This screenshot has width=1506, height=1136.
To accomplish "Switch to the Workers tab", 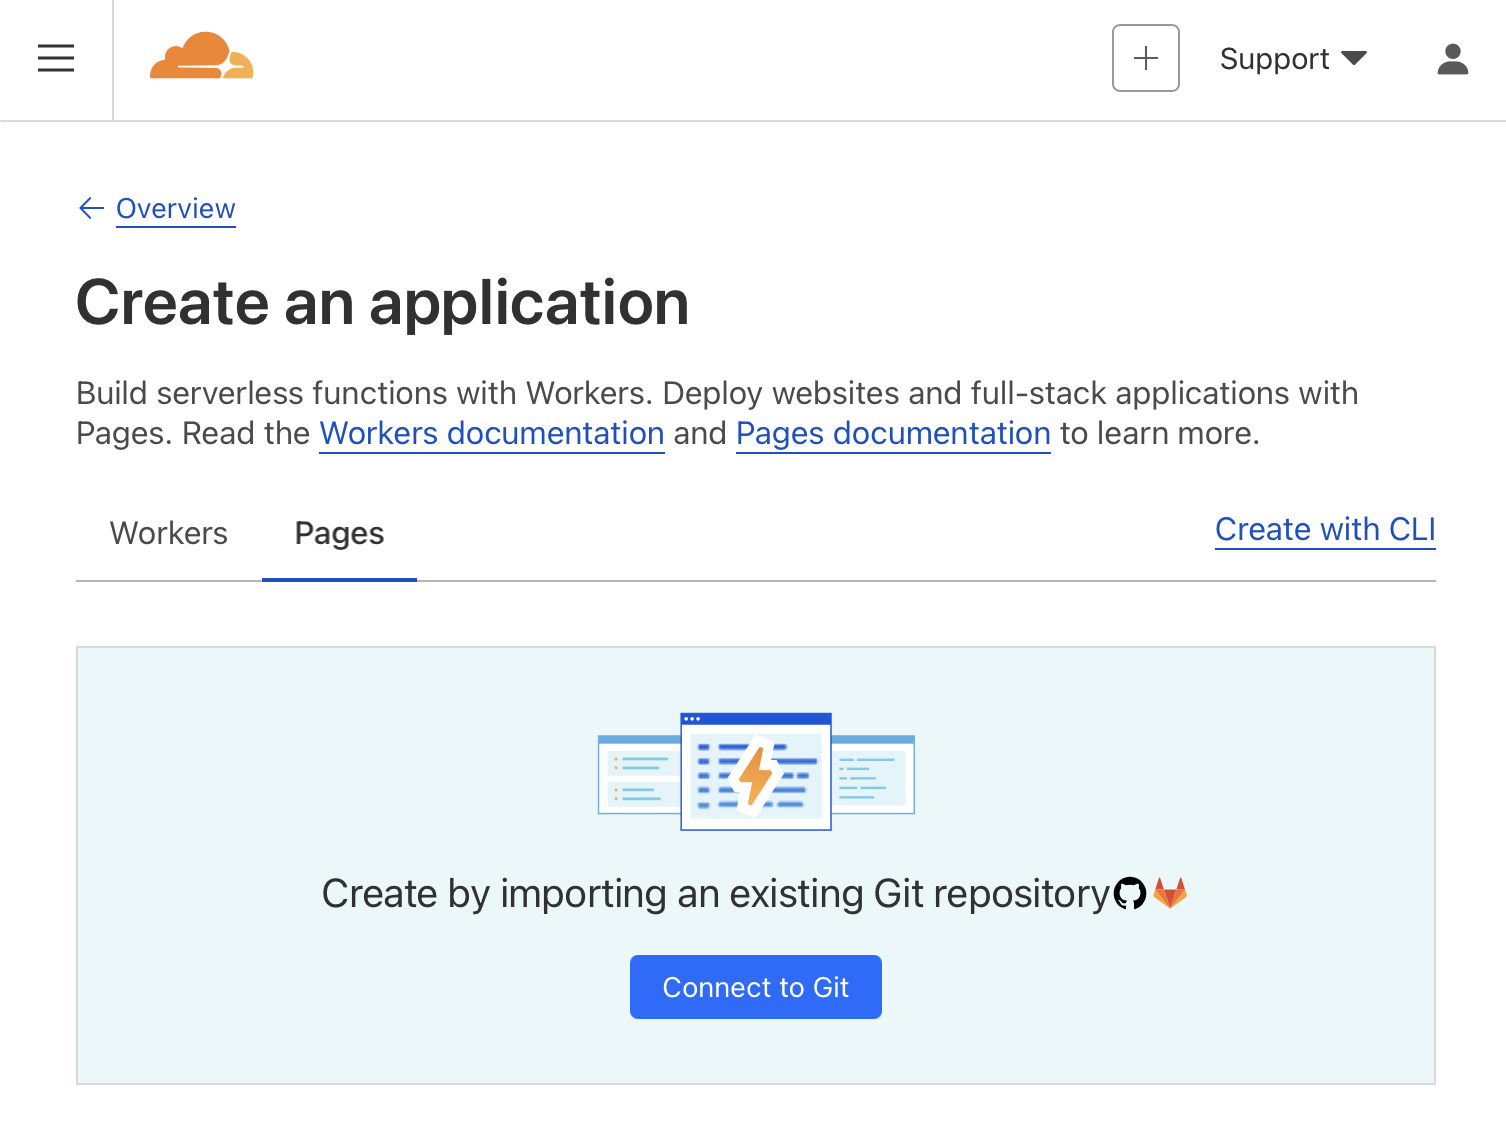I will [169, 533].
